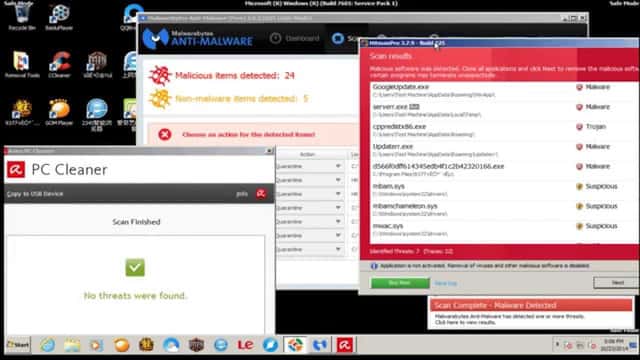Select mwac.sys in scan results
Viewport: 640px width, 360px height.
[504, 229]
